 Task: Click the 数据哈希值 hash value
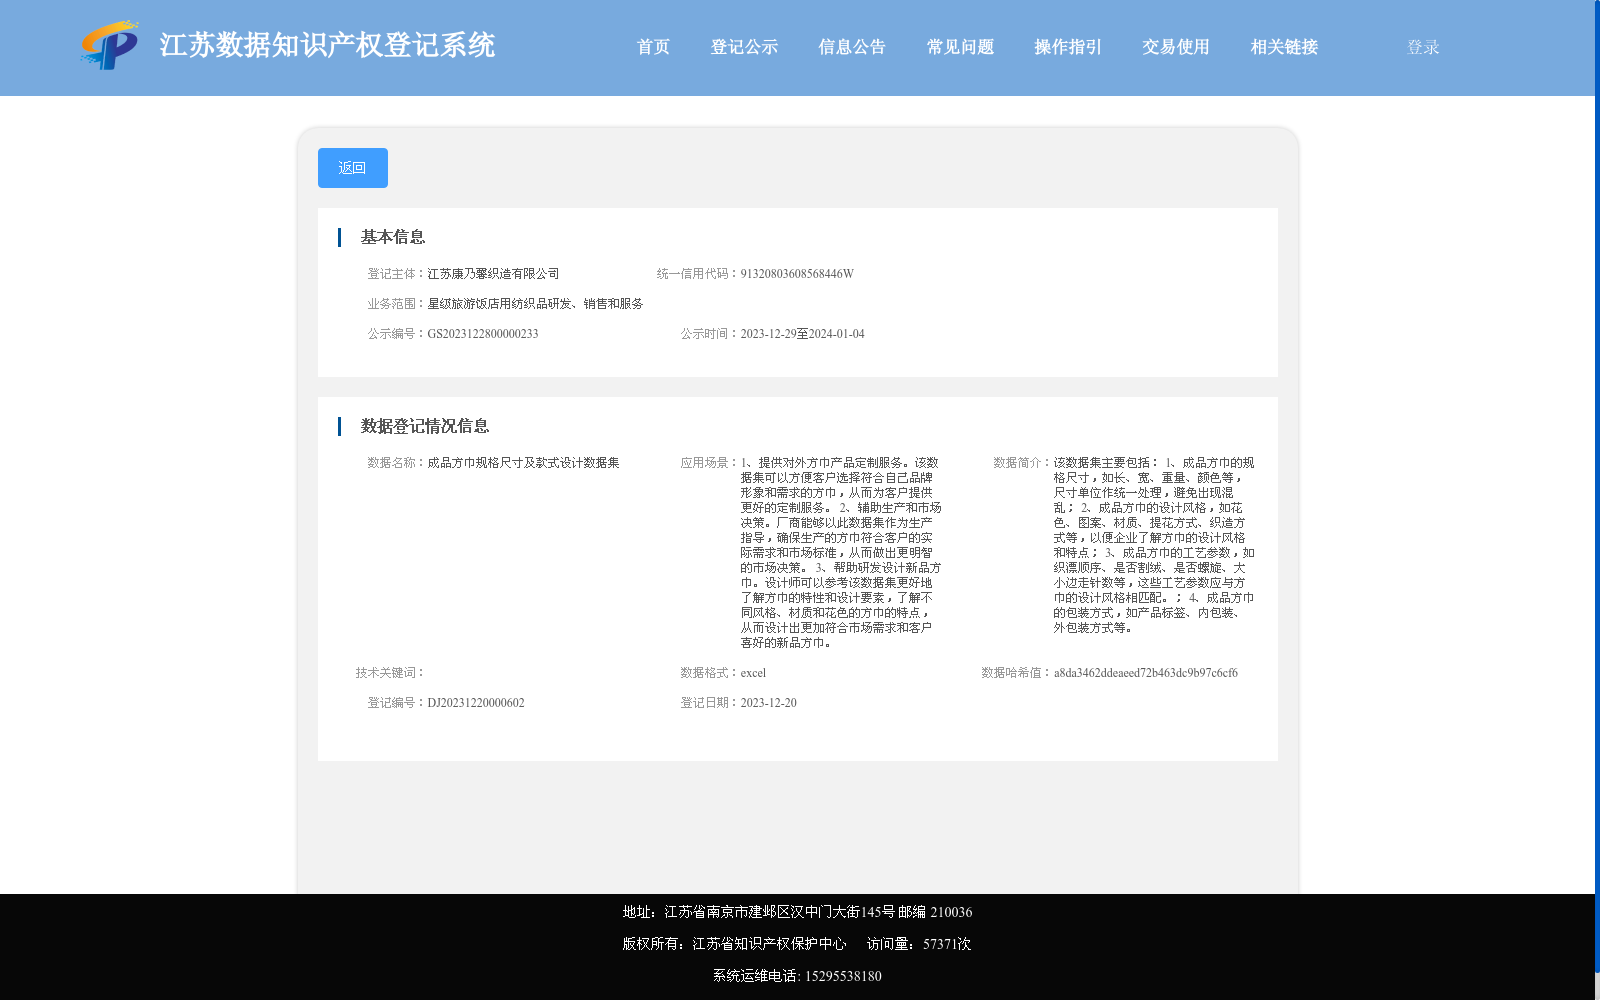1146,673
